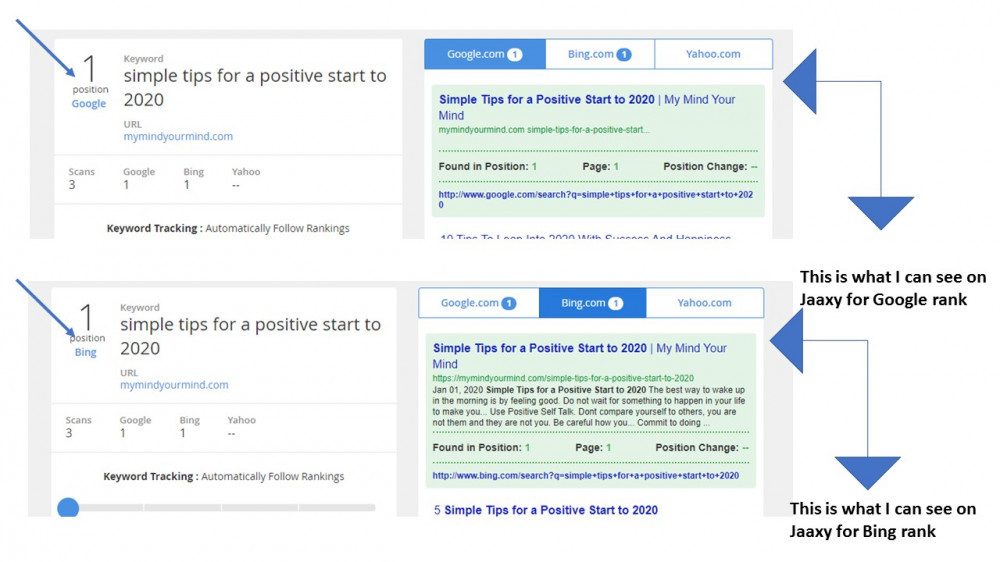Select Yahoo.com tab in bottom panel
This screenshot has height=562, width=1000.
click(x=705, y=303)
